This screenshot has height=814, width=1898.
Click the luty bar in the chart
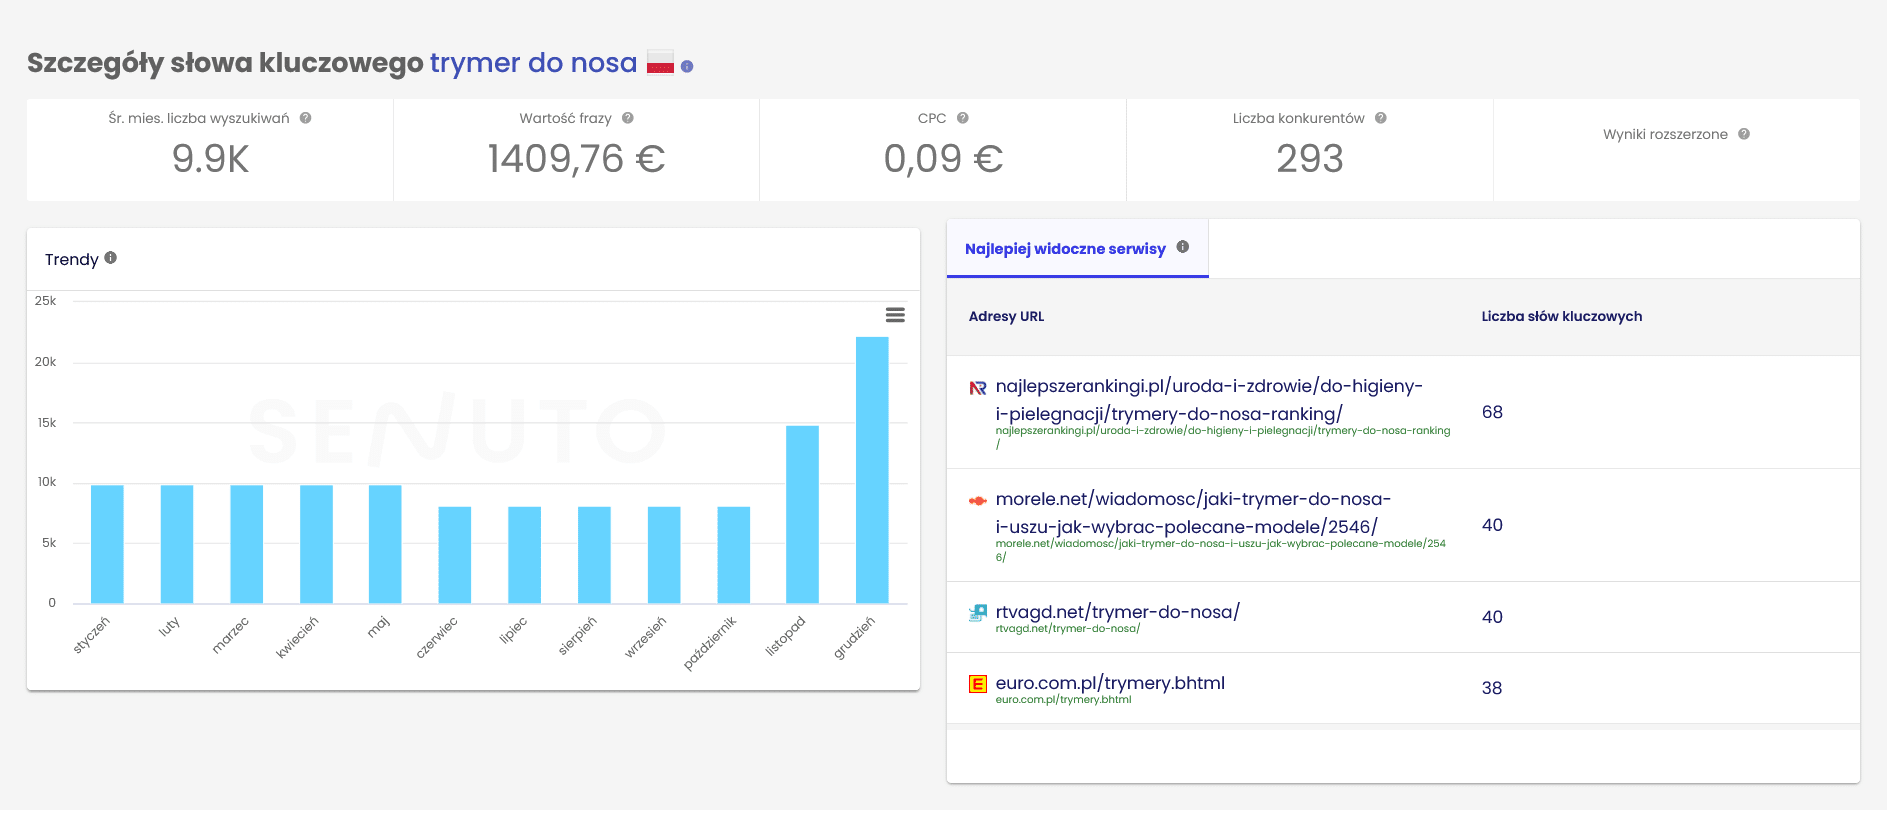tap(177, 544)
